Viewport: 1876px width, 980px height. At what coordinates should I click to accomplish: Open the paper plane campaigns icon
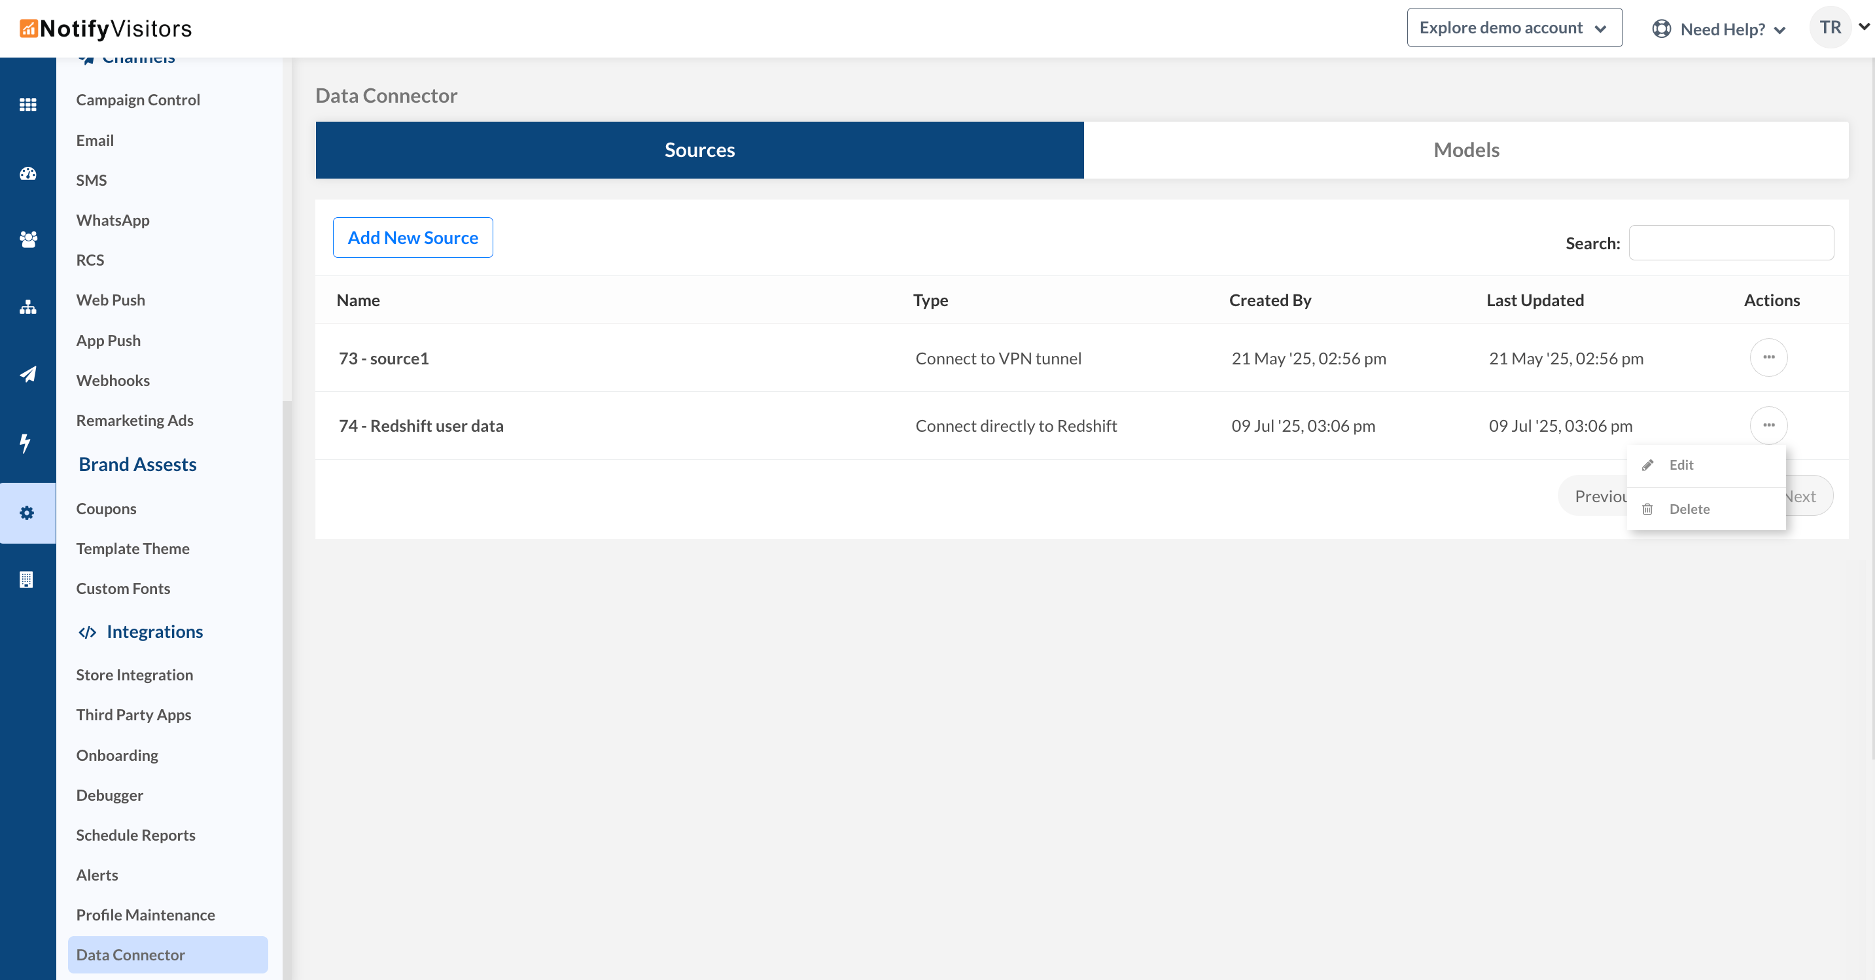[x=28, y=374]
